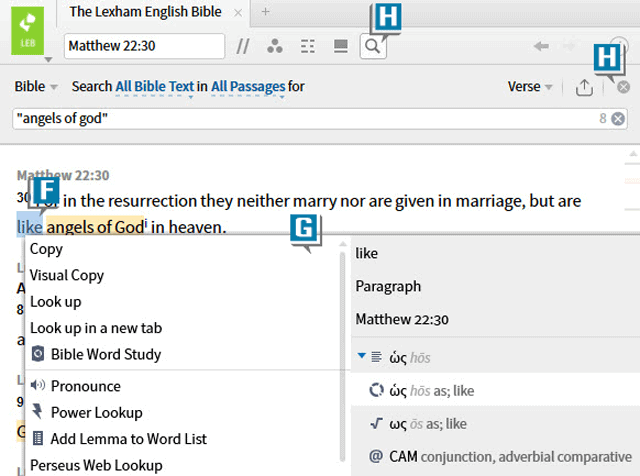Click the visual filters three-dots icon
Screen dimensions: 640x476
coord(275,46)
